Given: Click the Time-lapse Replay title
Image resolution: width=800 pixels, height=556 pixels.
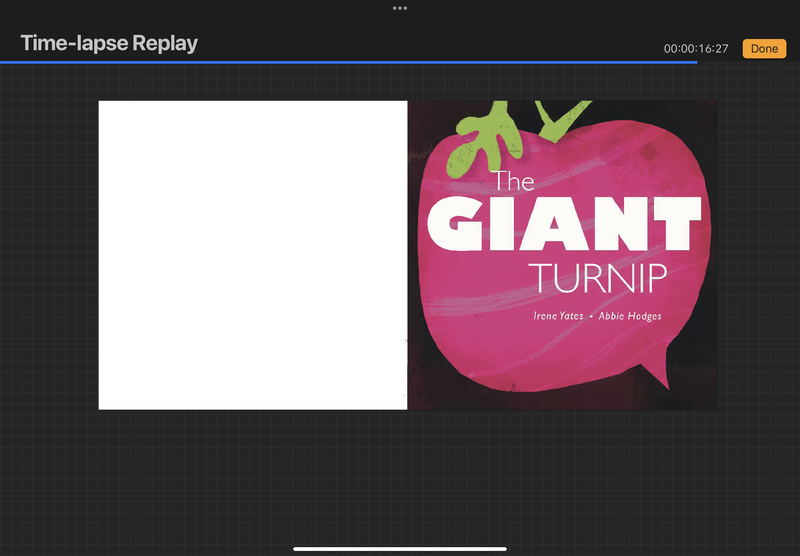Looking at the screenshot, I should [x=109, y=44].
